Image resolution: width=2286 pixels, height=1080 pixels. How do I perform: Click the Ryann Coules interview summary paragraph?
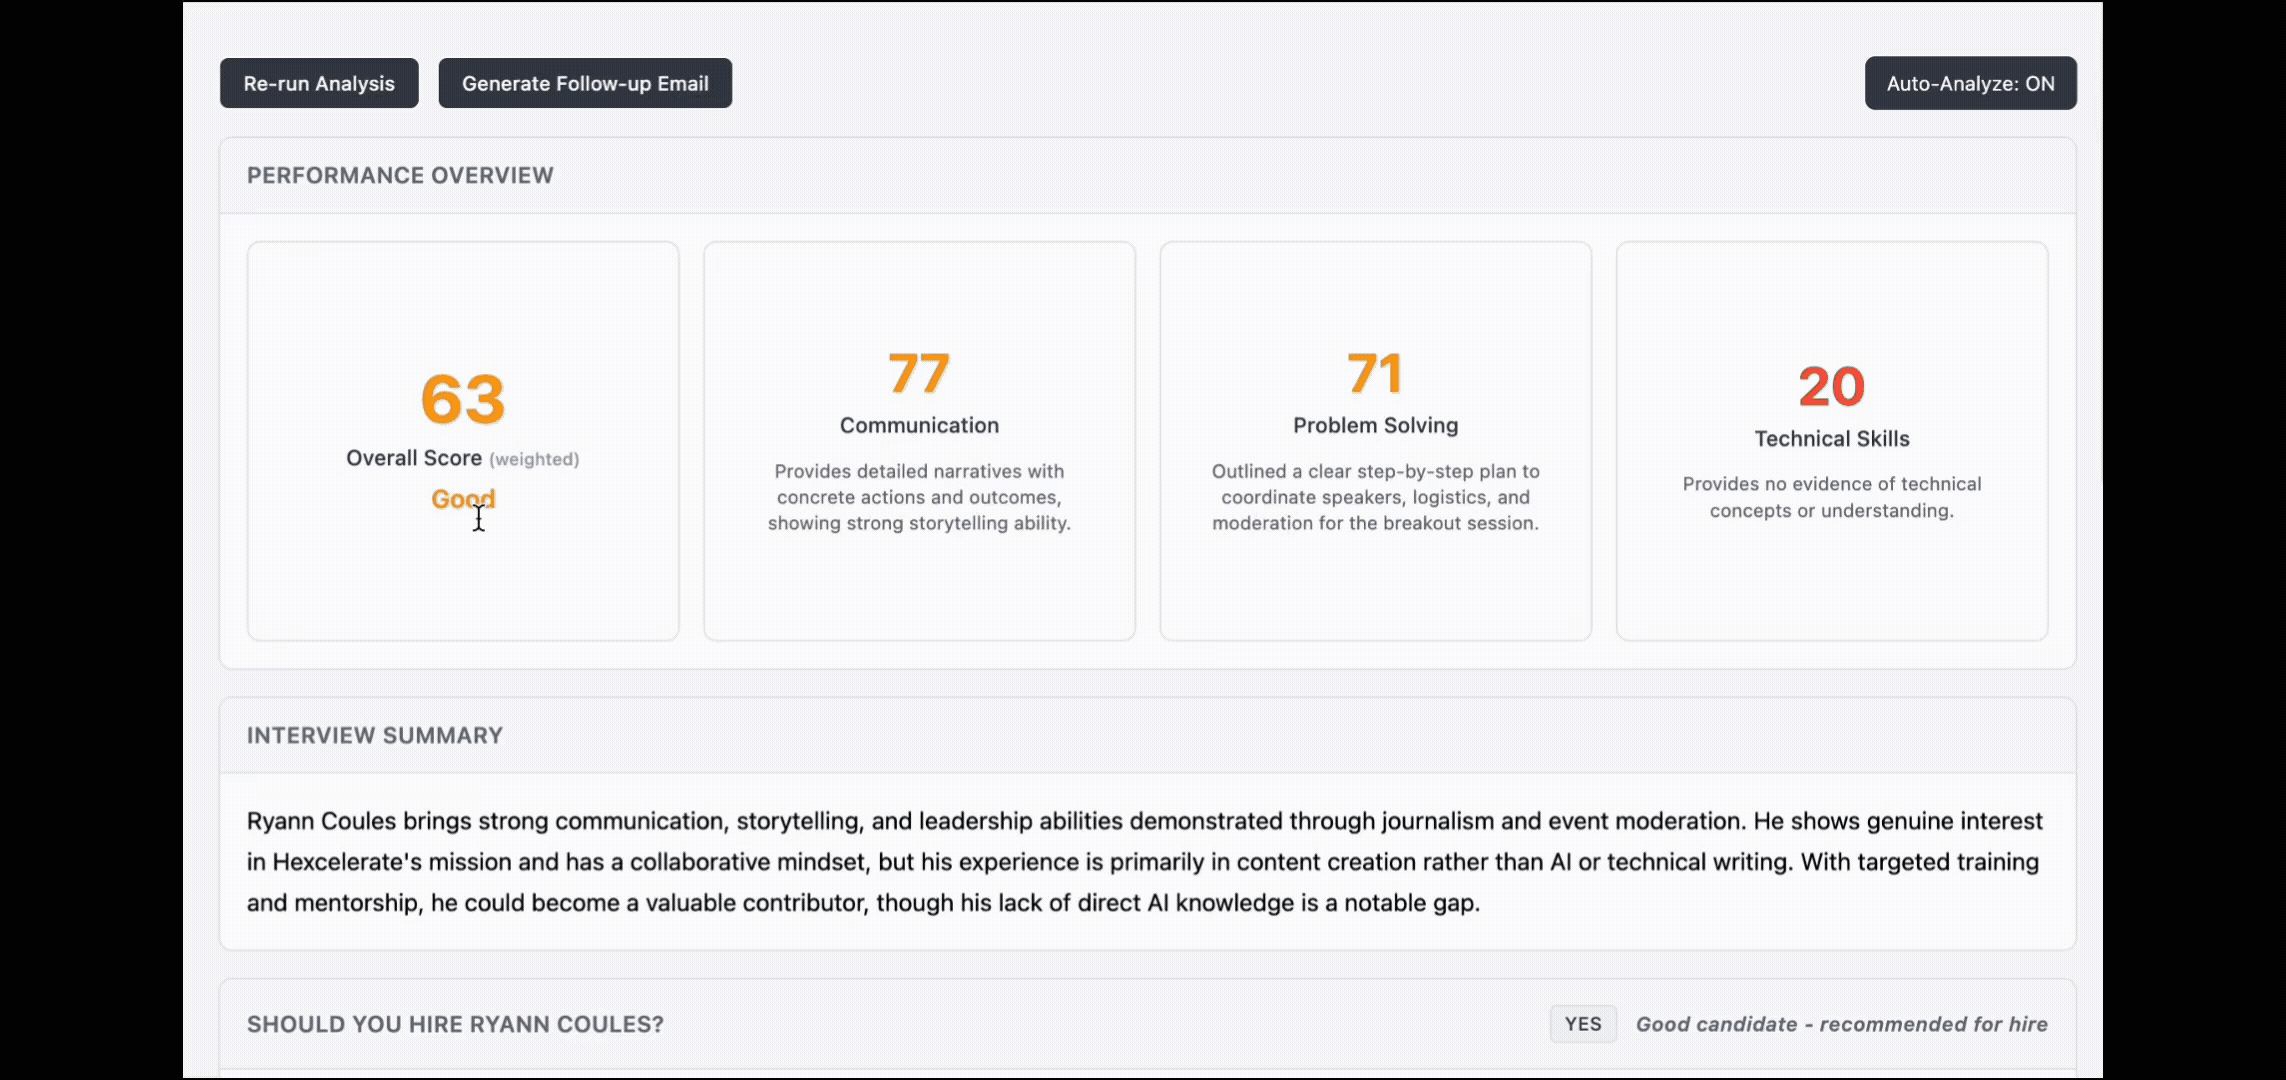click(x=1146, y=862)
